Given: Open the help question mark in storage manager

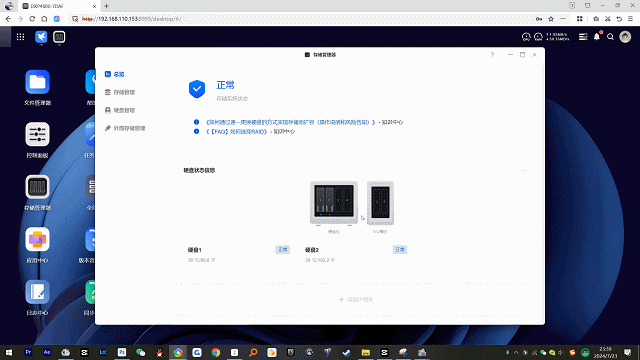Looking at the screenshot, I should coord(492,55).
